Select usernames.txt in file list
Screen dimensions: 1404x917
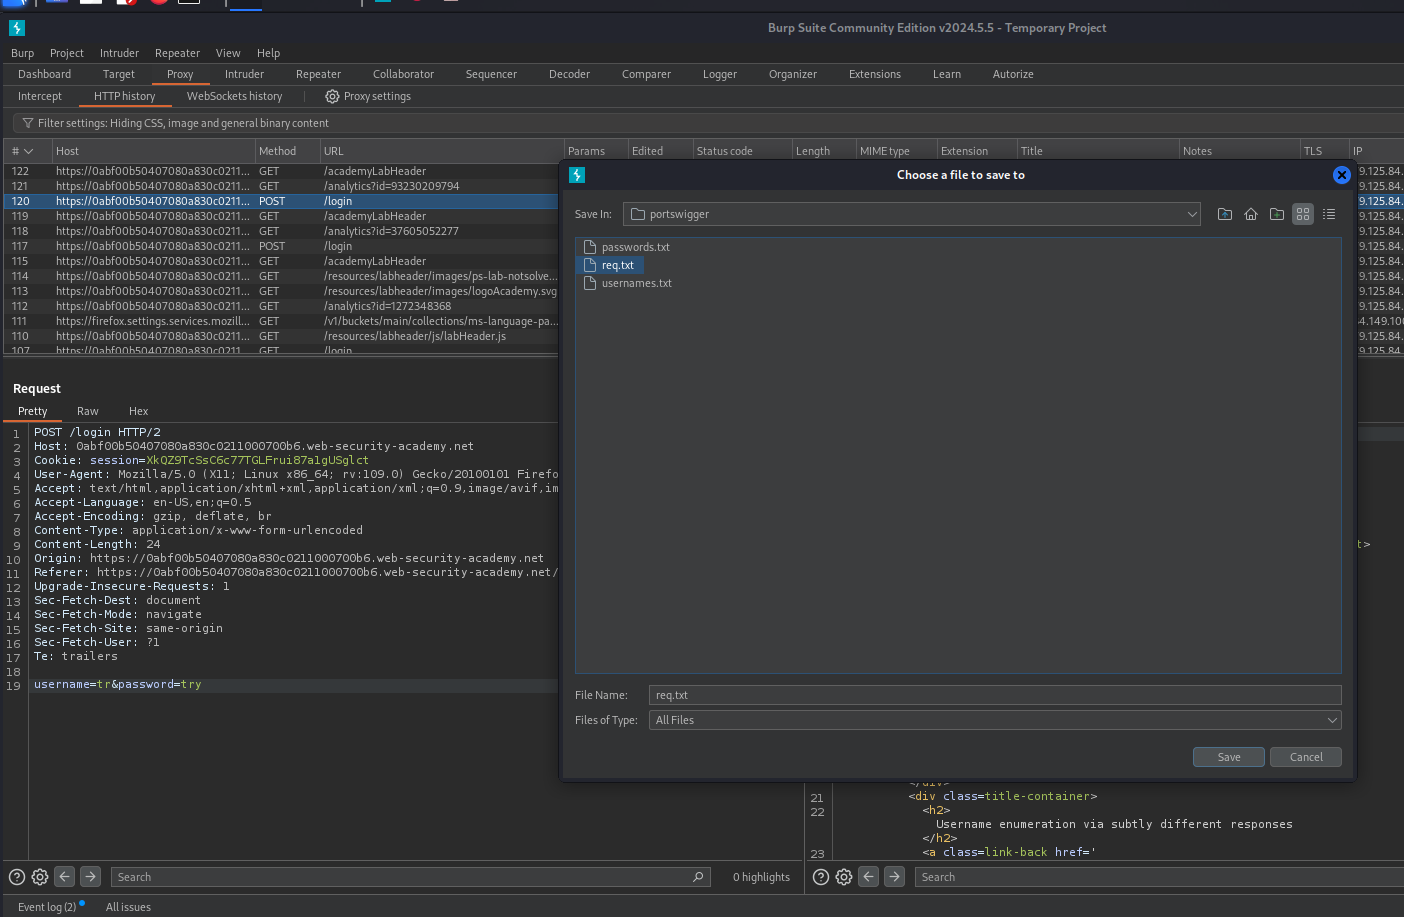point(636,284)
